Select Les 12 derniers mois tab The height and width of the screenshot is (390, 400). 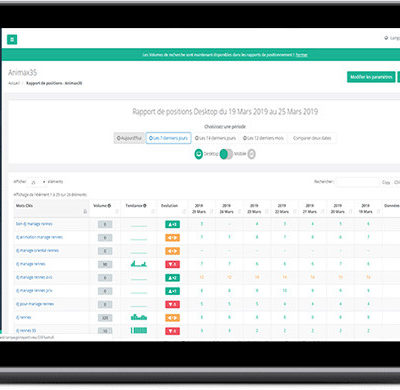click(x=263, y=138)
